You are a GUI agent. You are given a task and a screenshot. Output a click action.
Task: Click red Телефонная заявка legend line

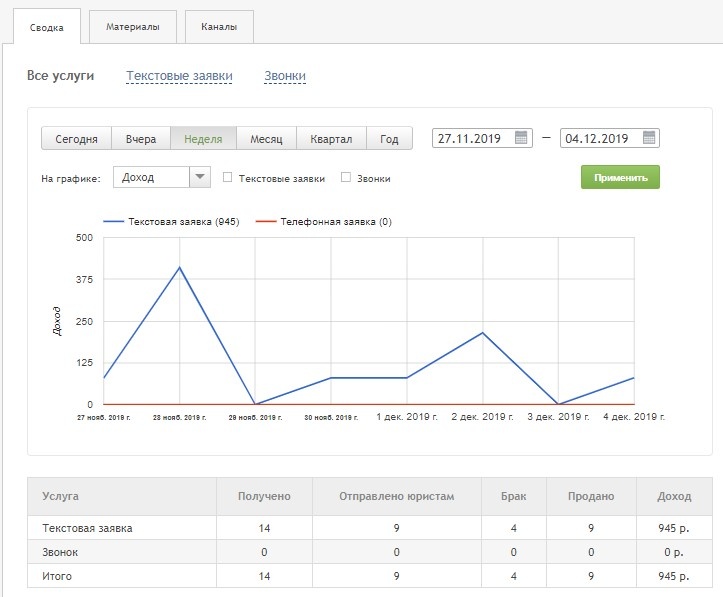266,222
